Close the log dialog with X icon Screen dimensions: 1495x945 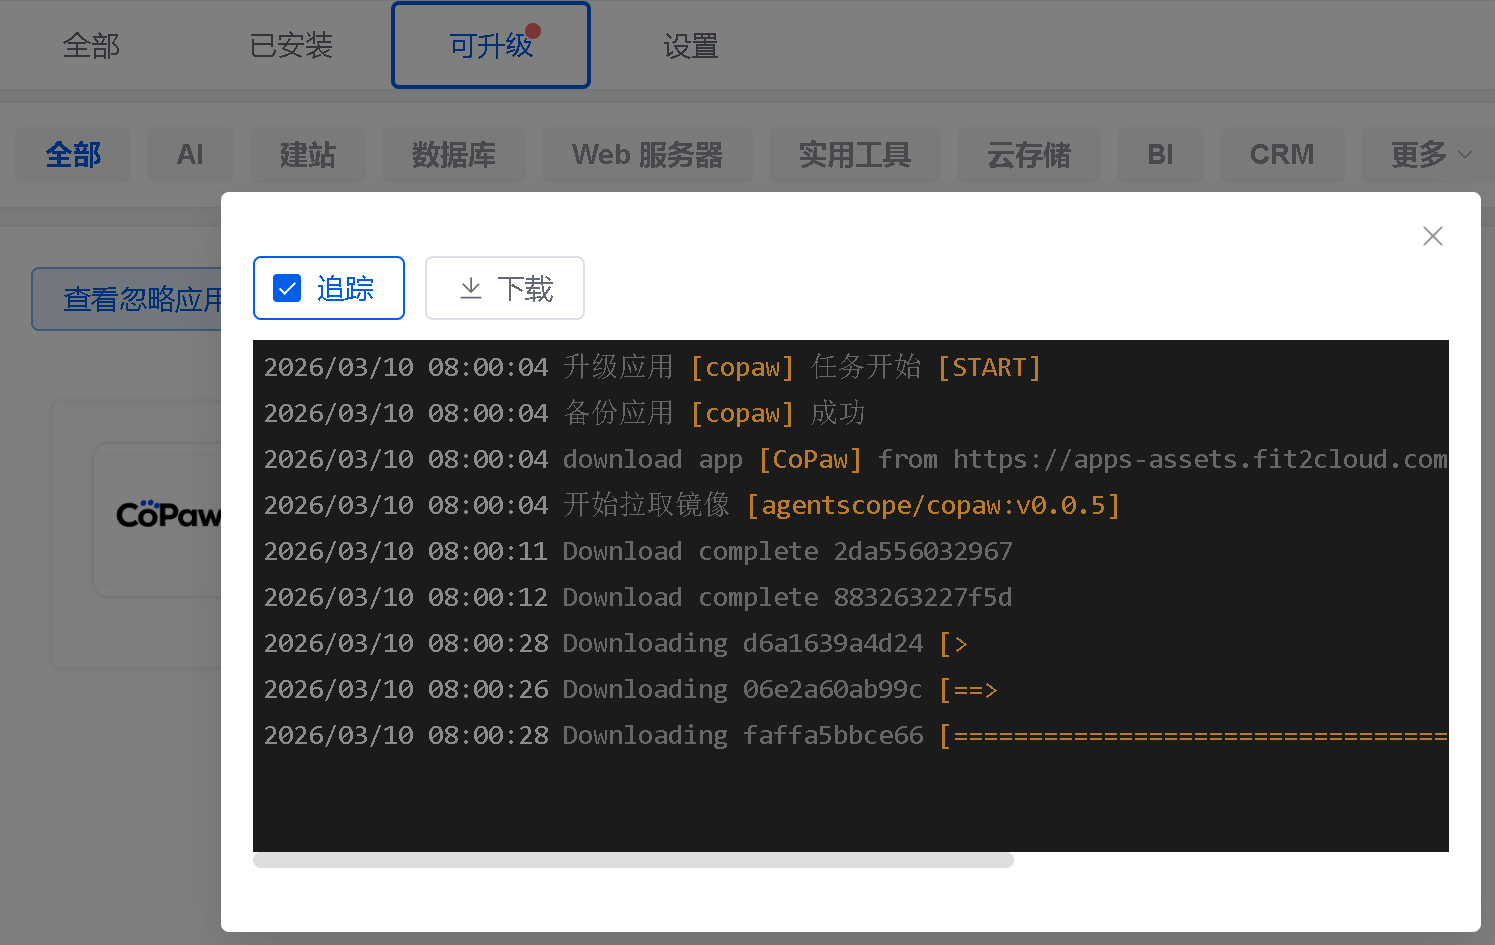tap(1432, 236)
